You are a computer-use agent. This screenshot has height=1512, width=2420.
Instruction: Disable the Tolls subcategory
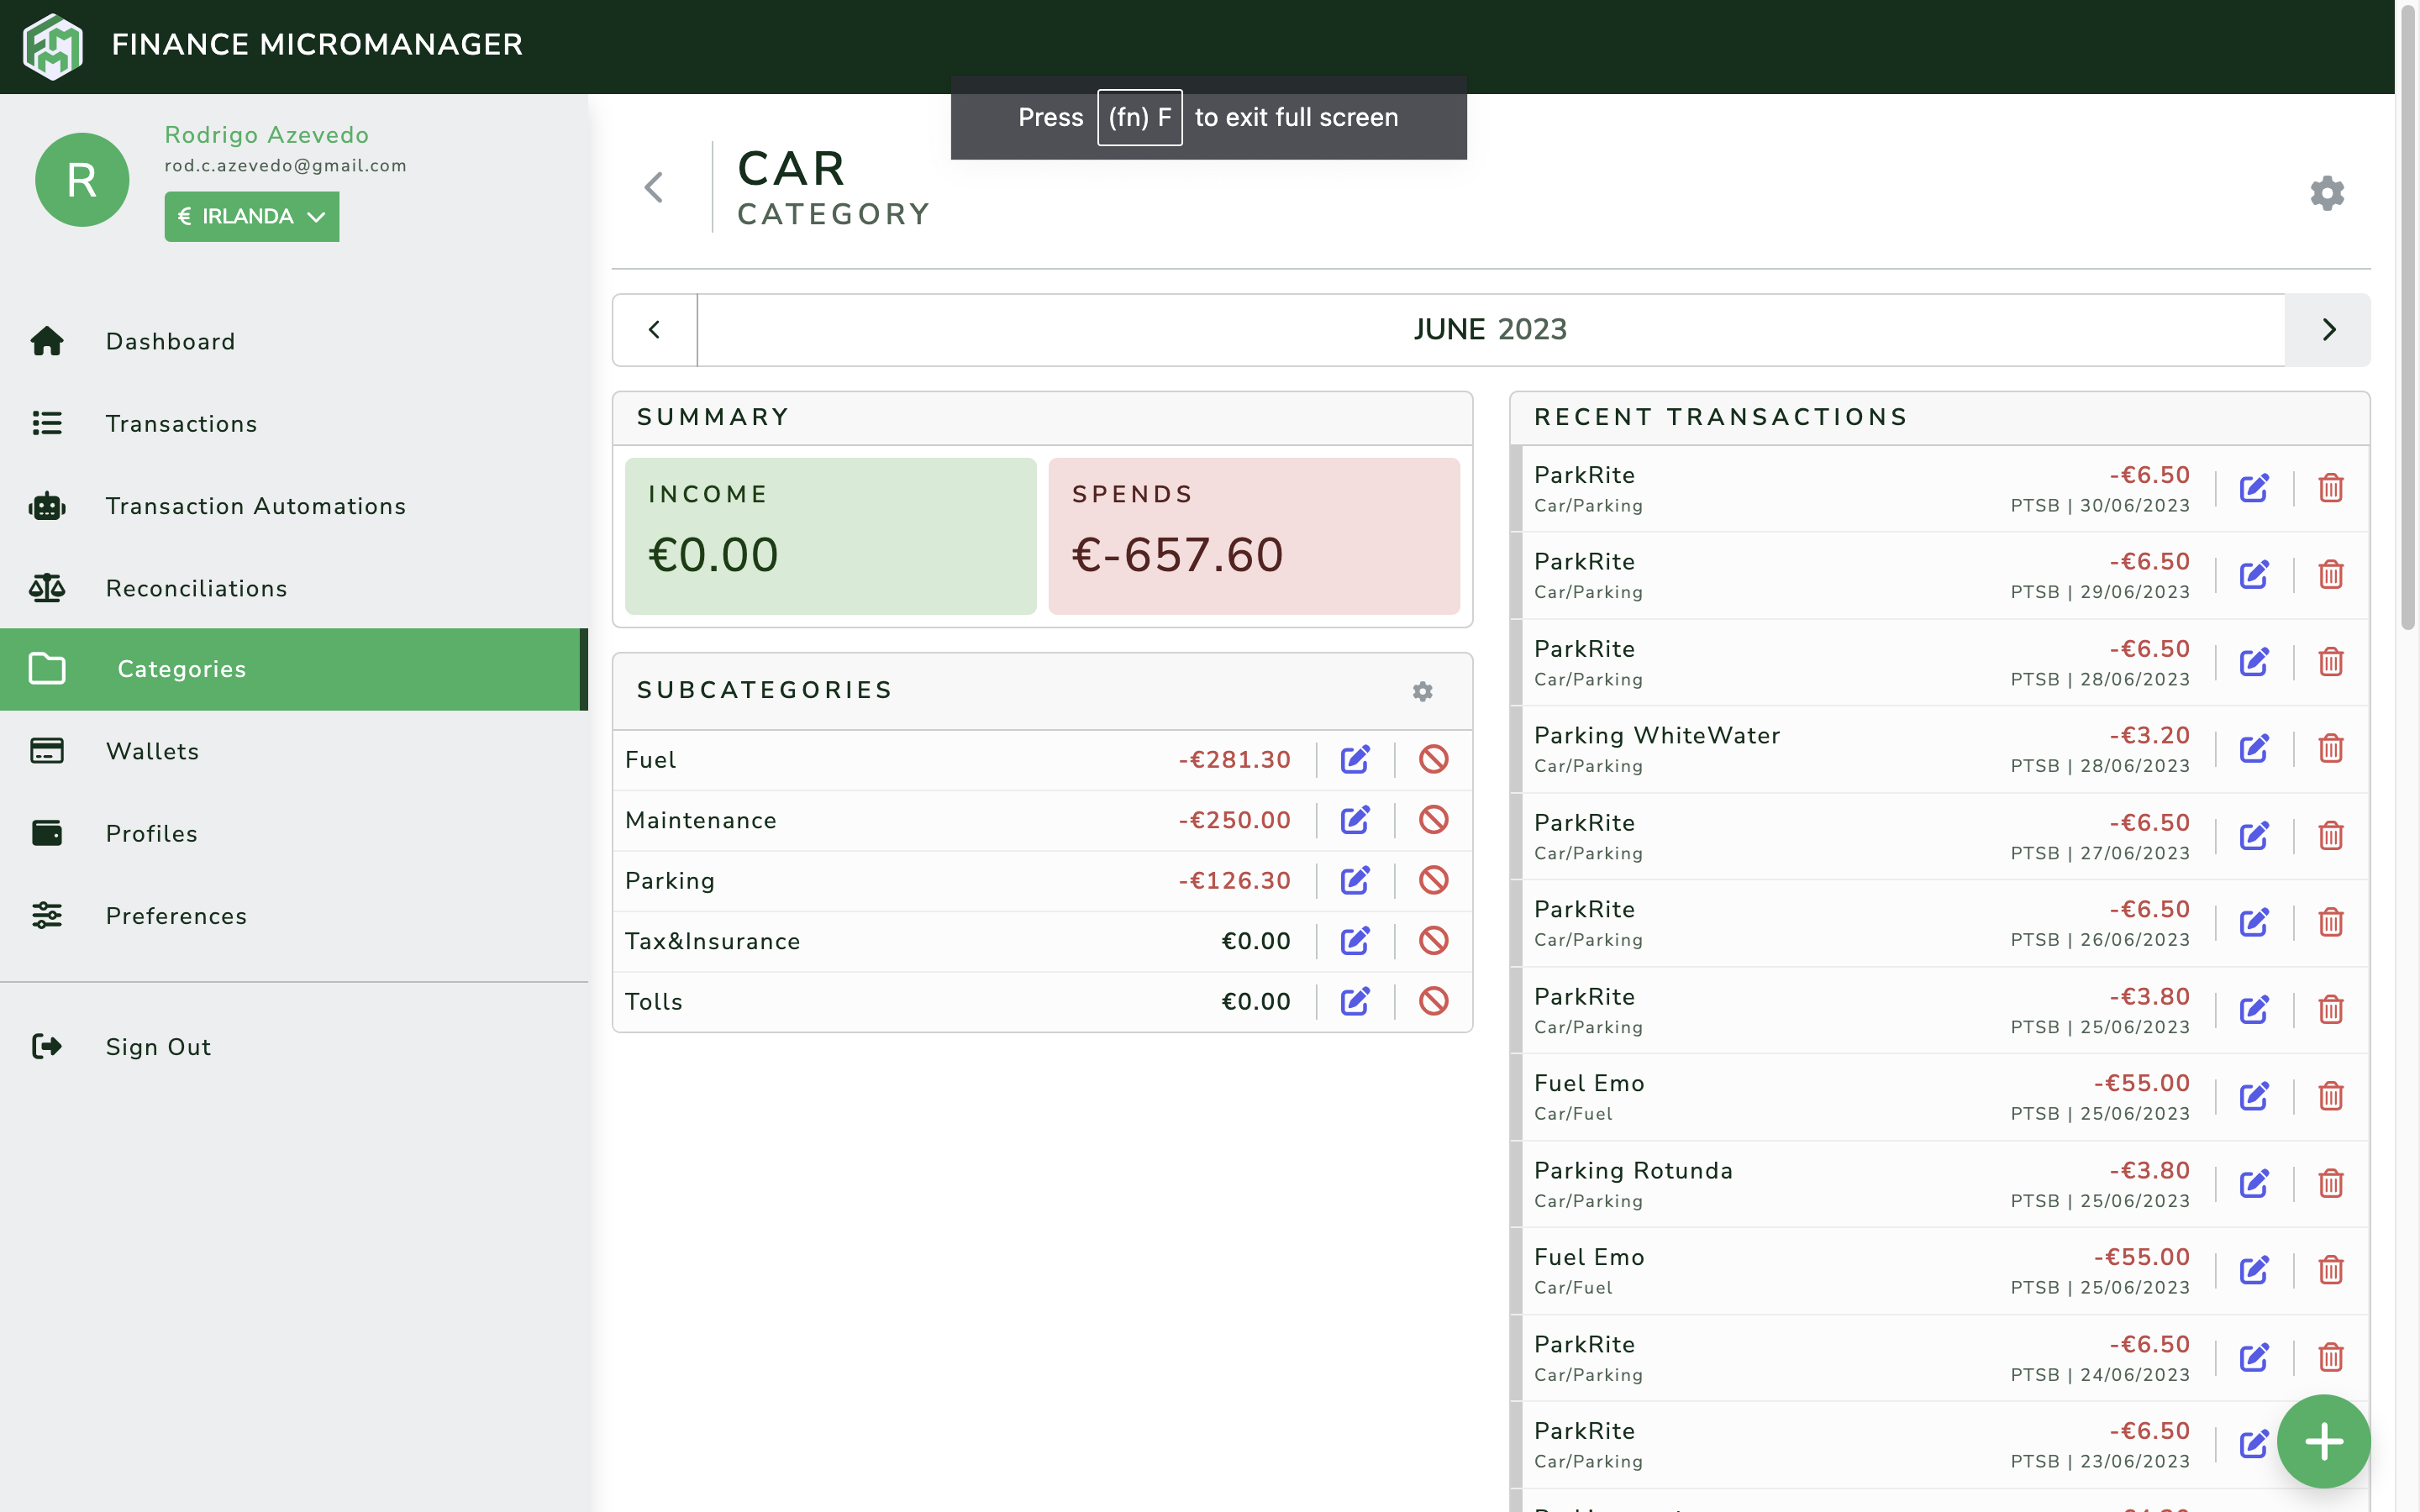(x=1433, y=1001)
